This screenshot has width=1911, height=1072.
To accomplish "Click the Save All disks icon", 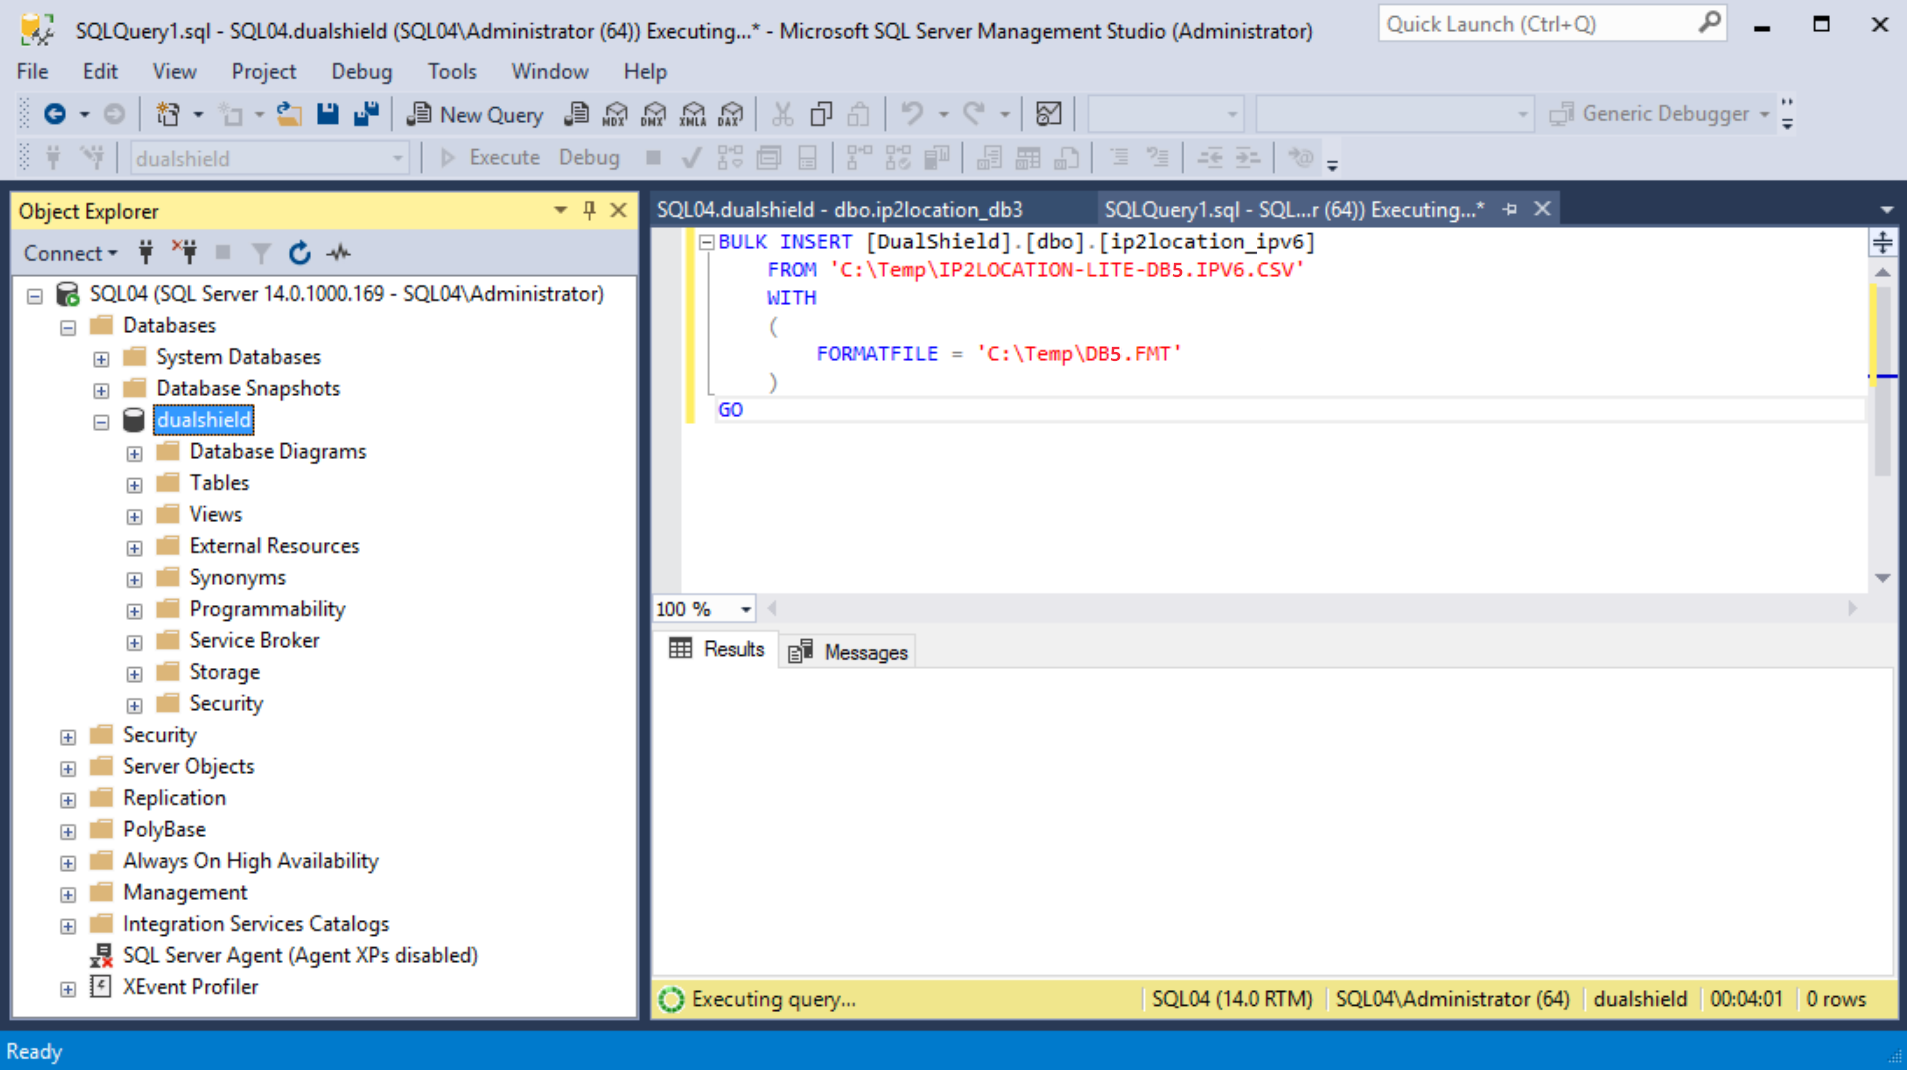I will (366, 114).
